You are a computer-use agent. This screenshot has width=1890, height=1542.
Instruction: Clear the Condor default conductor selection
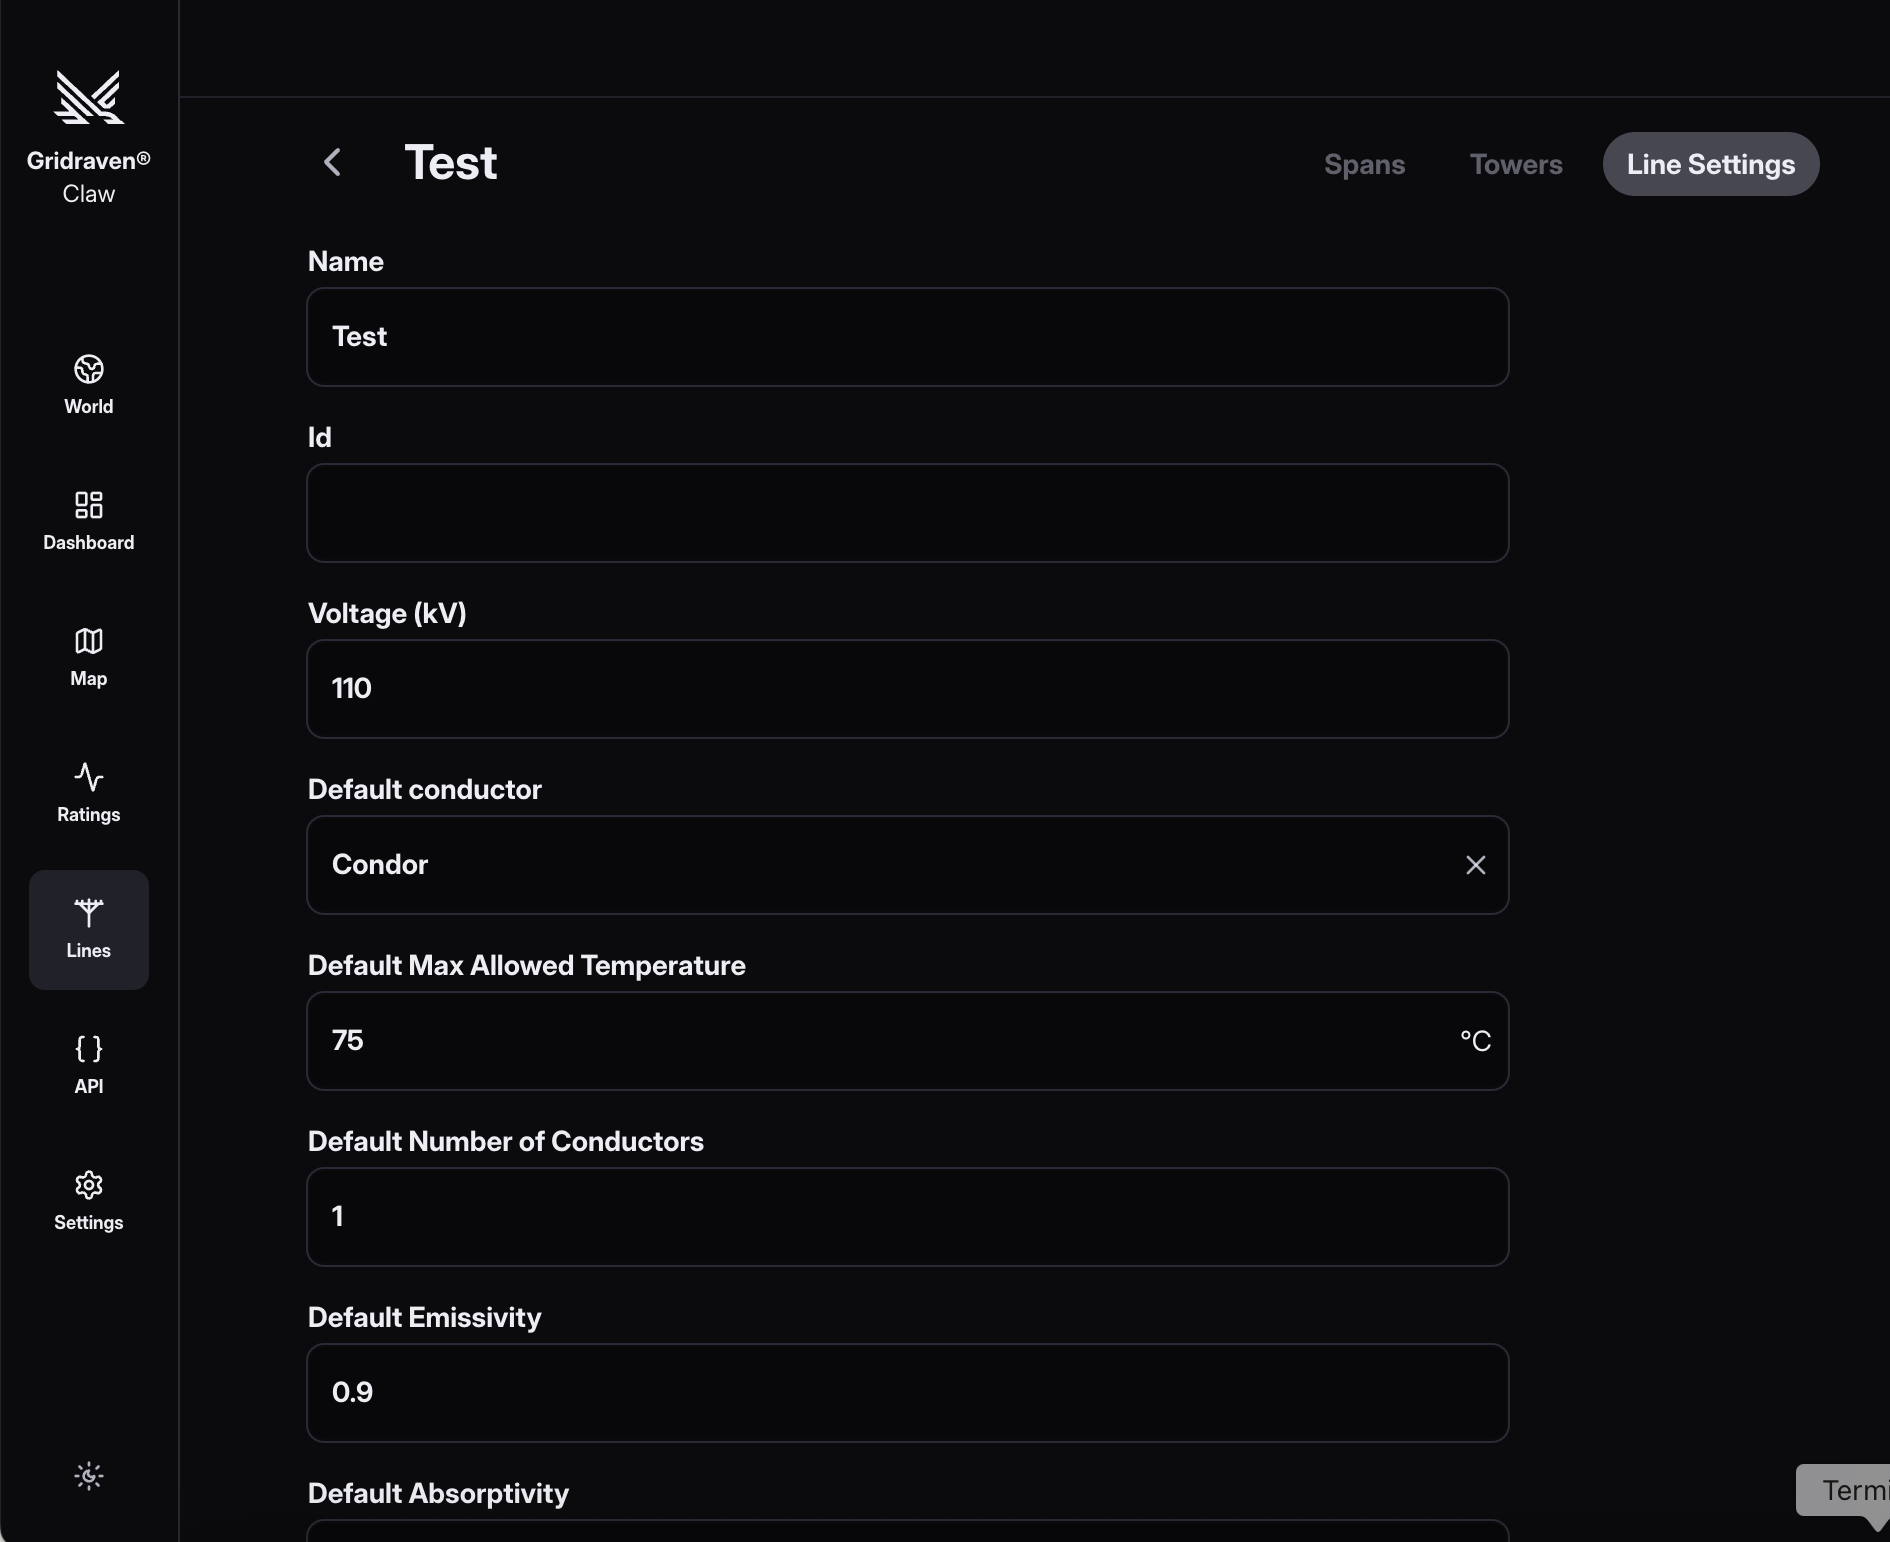coord(1475,865)
